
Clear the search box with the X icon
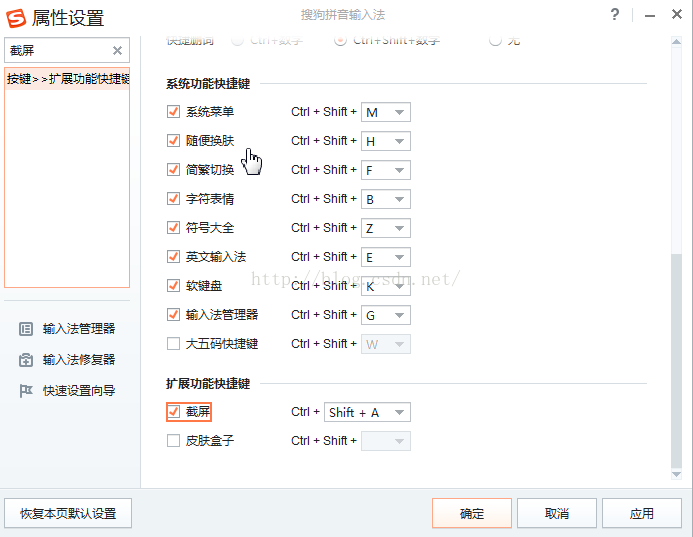pyautogui.click(x=117, y=50)
